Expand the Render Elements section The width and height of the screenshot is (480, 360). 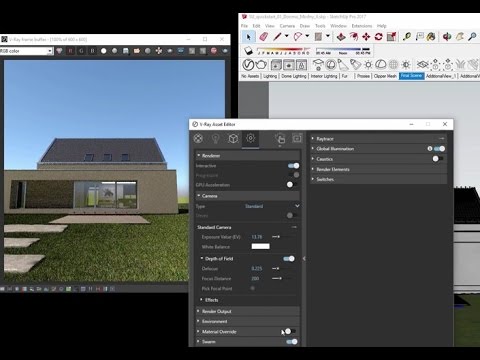(x=378, y=169)
